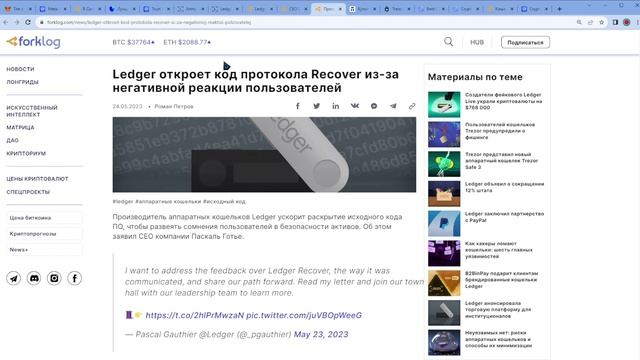Open the Спецпроекты section

(x=28, y=192)
